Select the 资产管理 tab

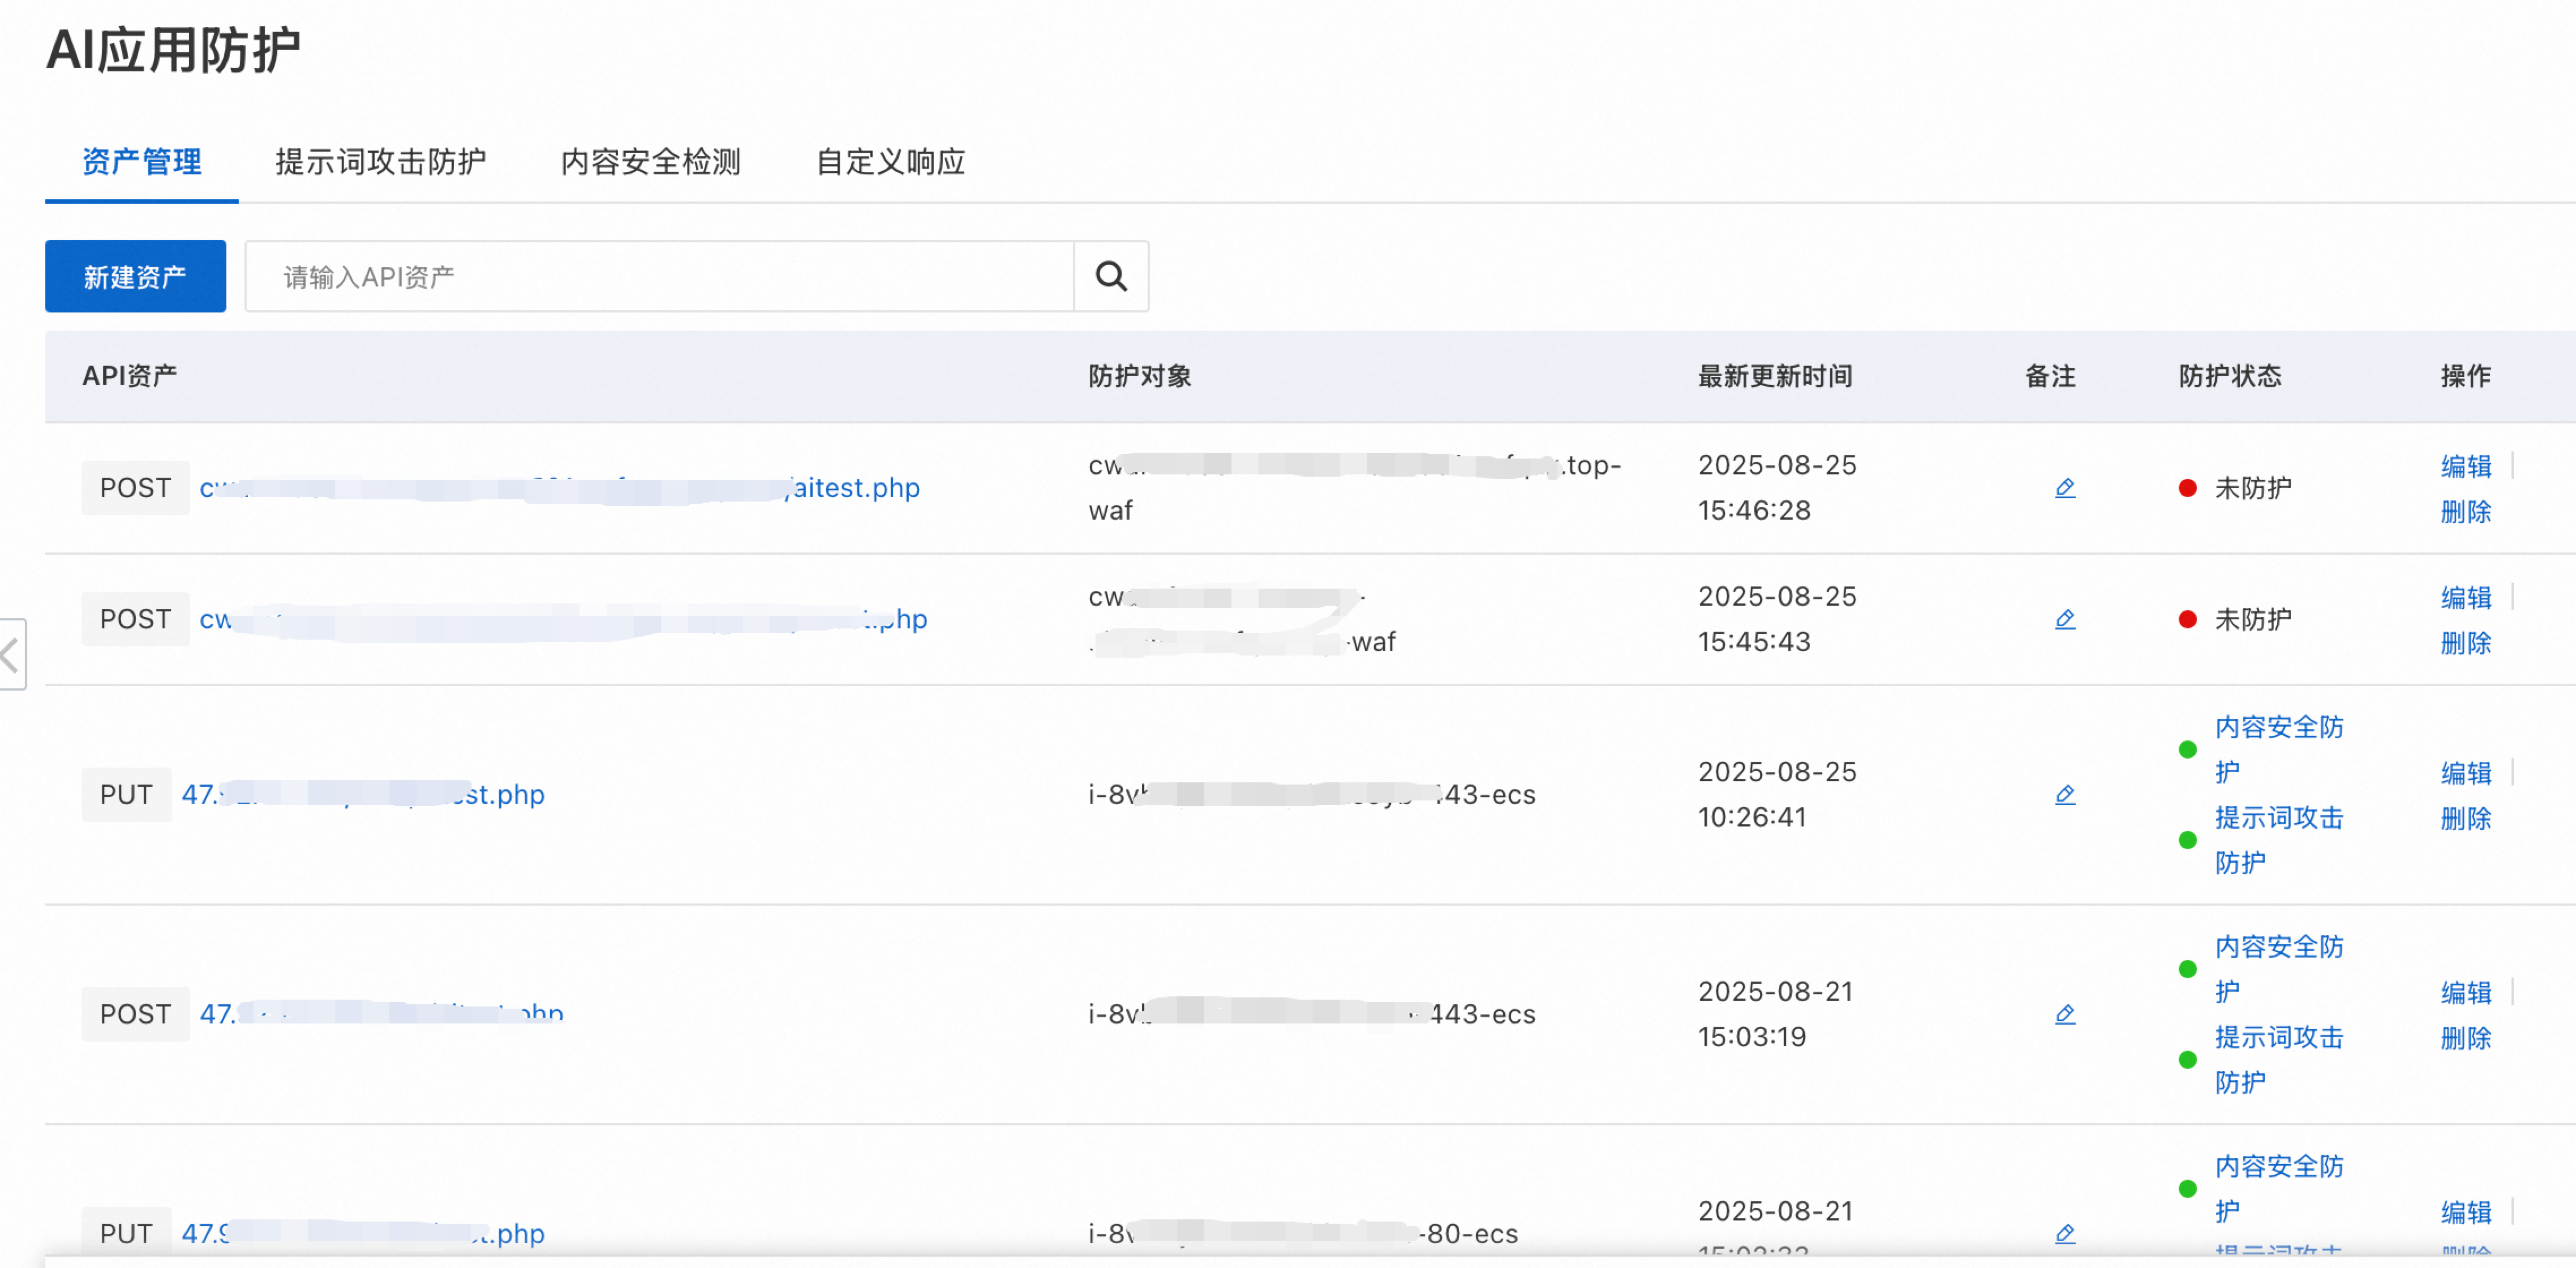[142, 162]
